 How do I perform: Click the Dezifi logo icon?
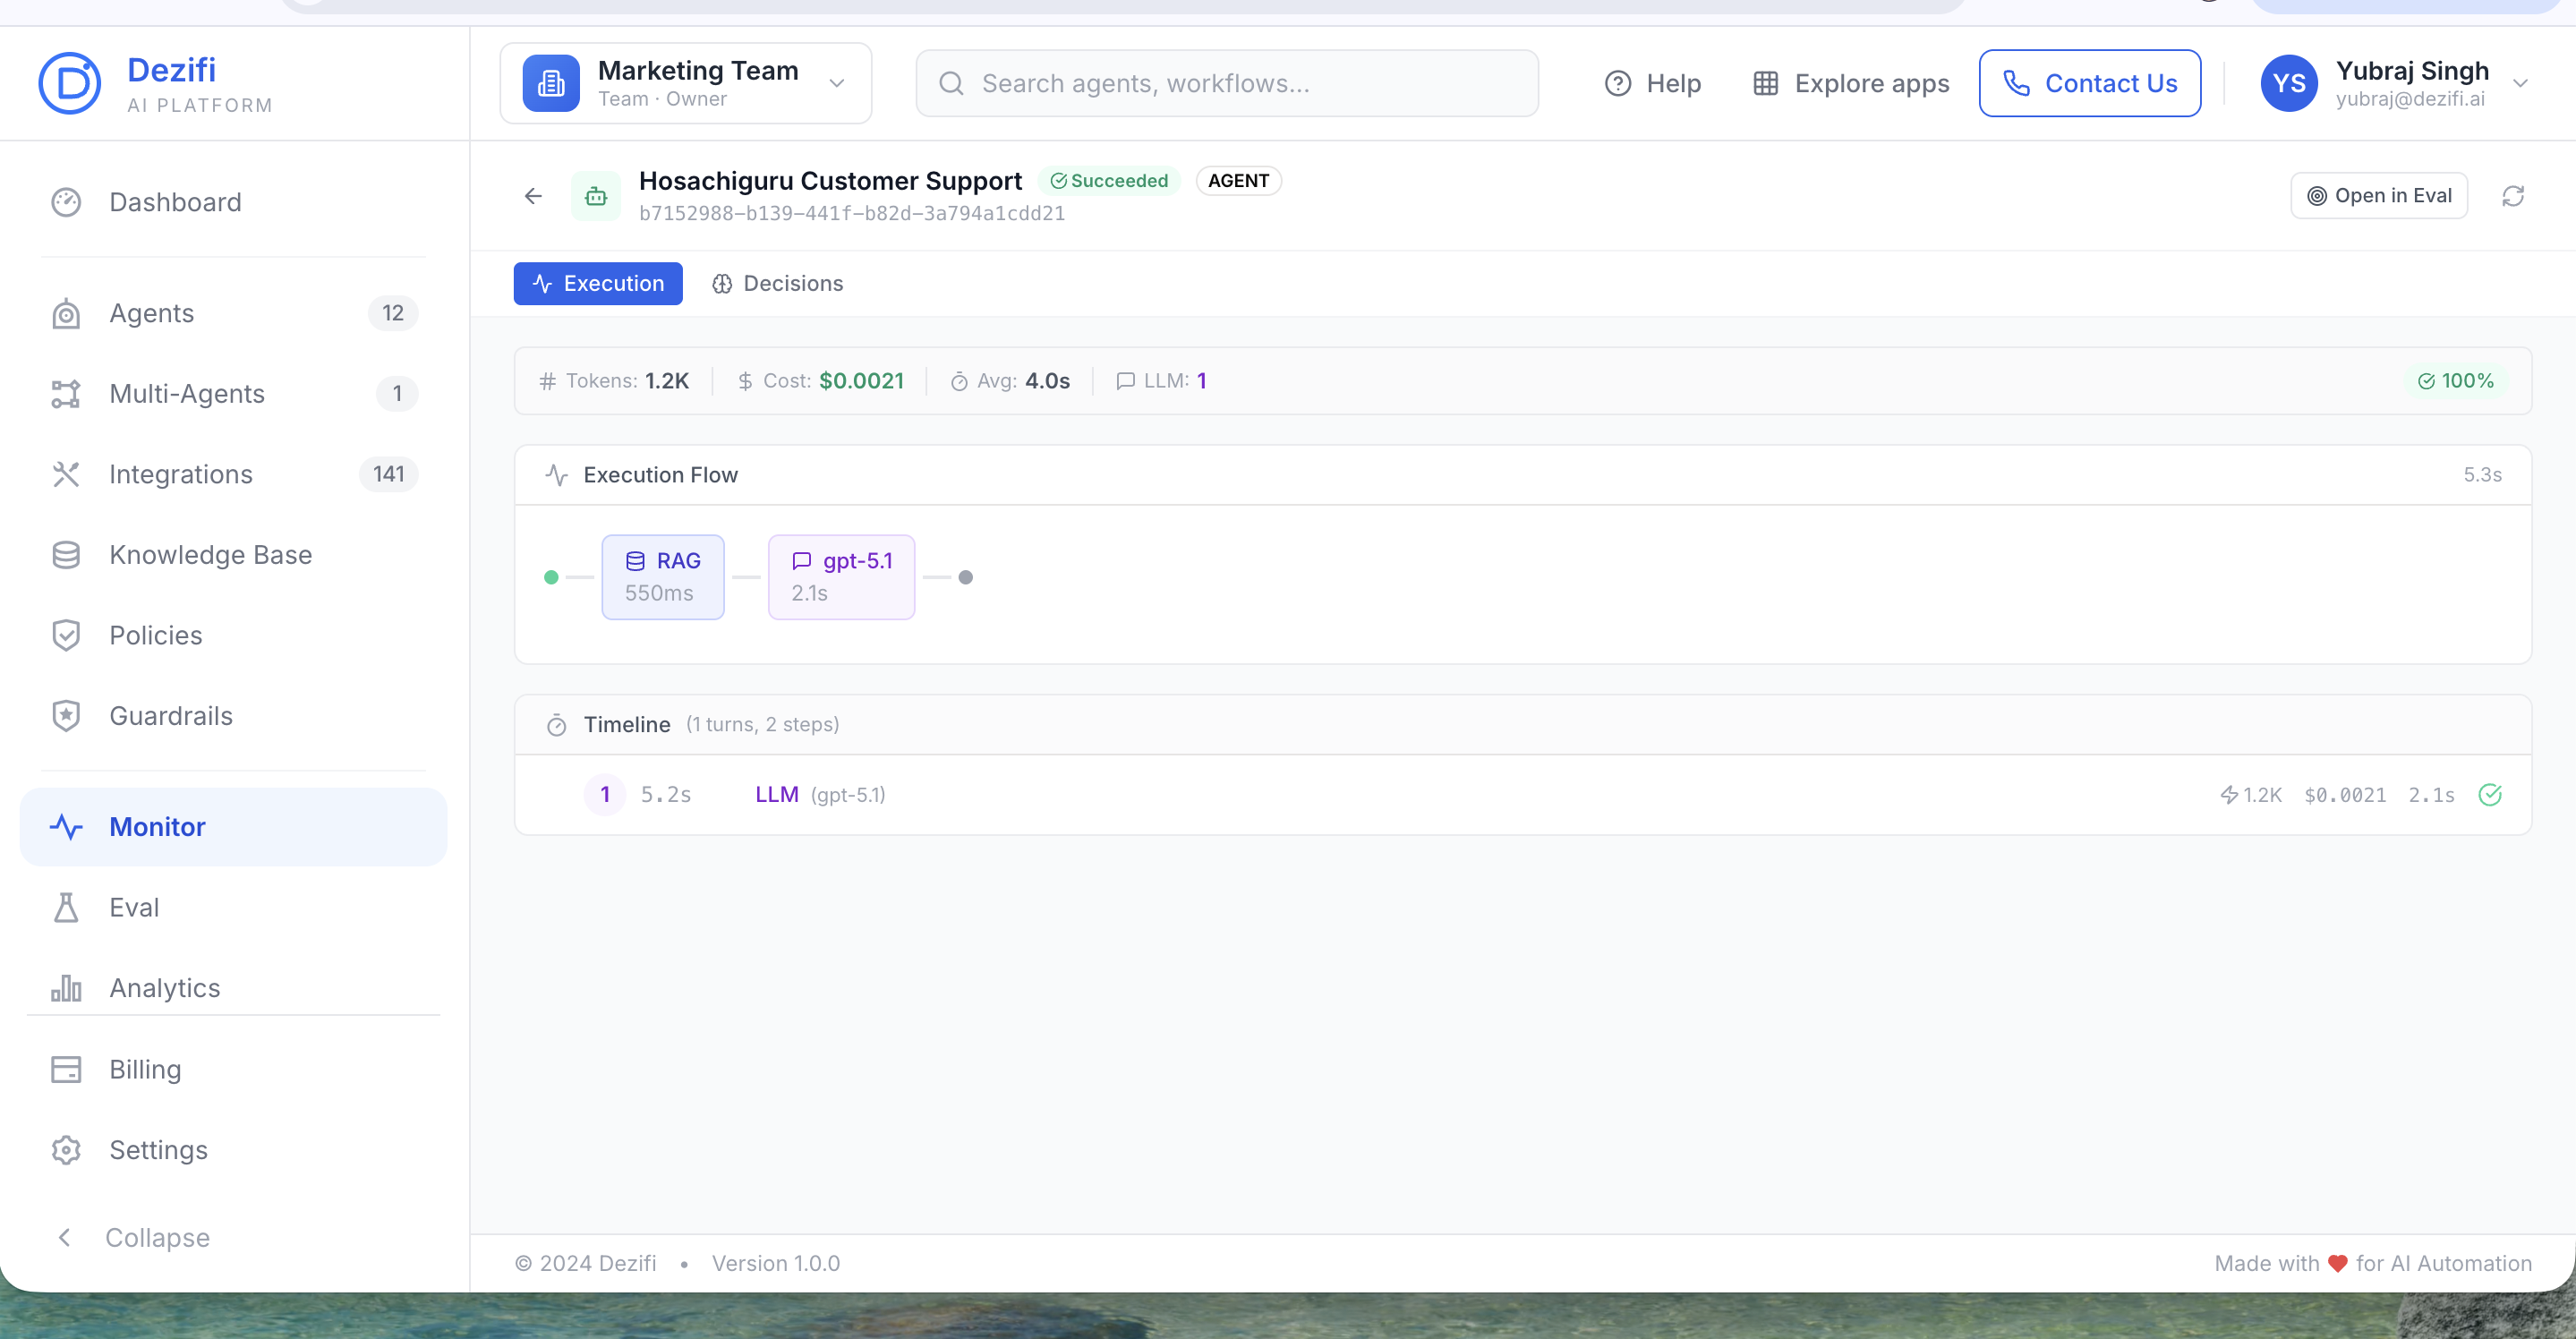point(69,83)
